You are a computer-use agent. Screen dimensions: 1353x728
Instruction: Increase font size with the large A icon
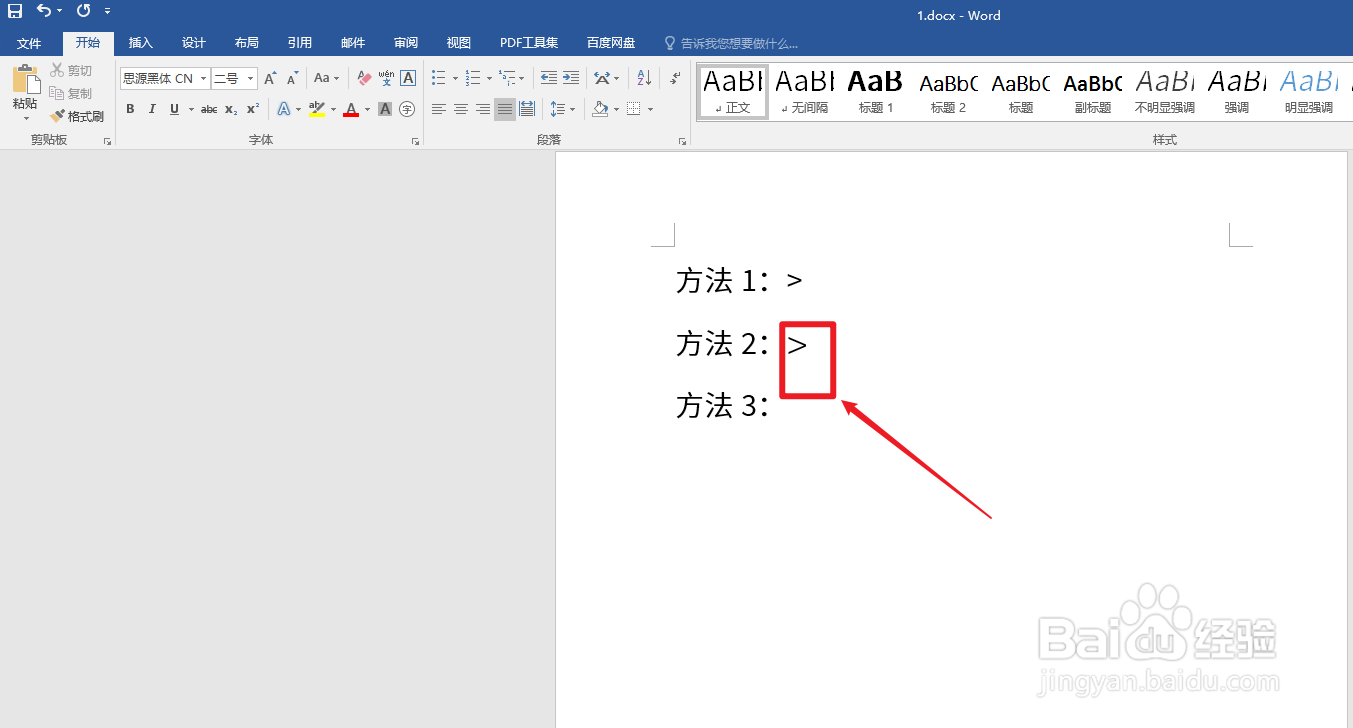point(270,78)
